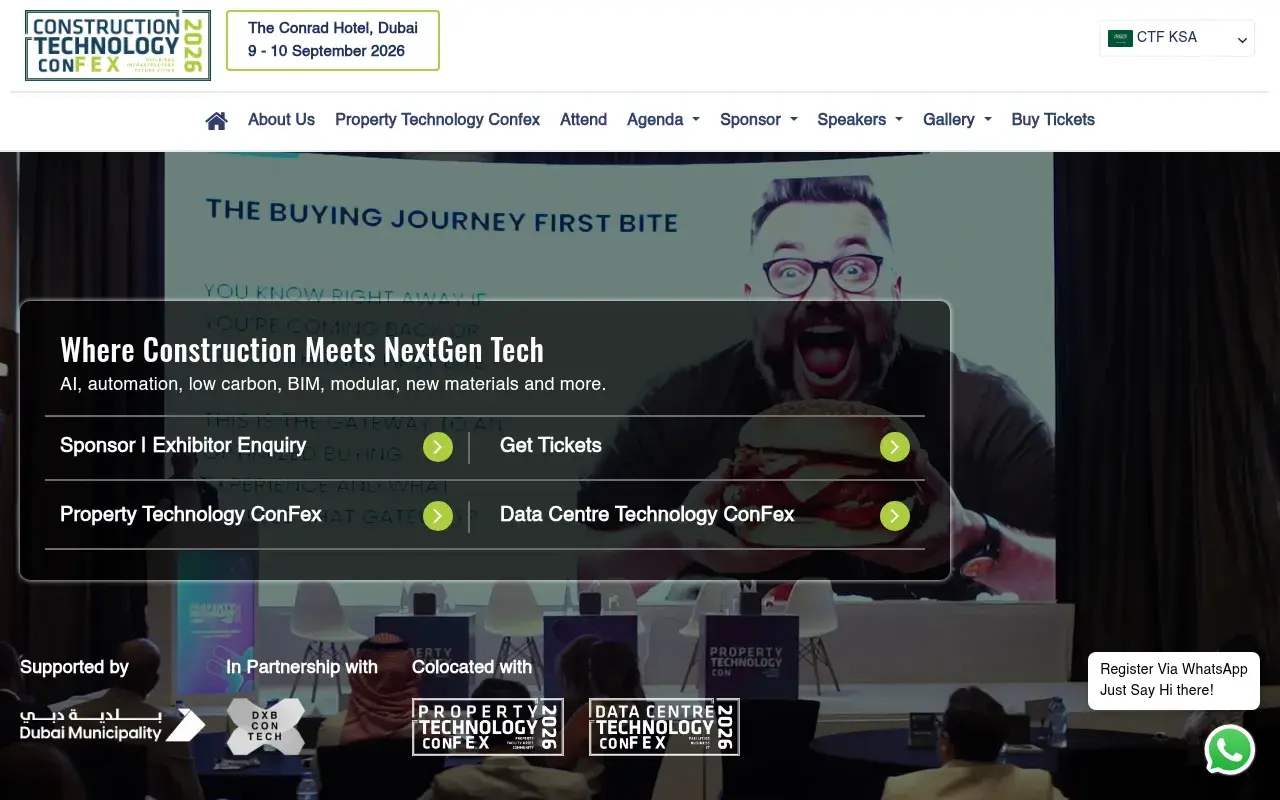The image size is (1280, 800).
Task: Expand the Agenda menu
Action: point(663,120)
